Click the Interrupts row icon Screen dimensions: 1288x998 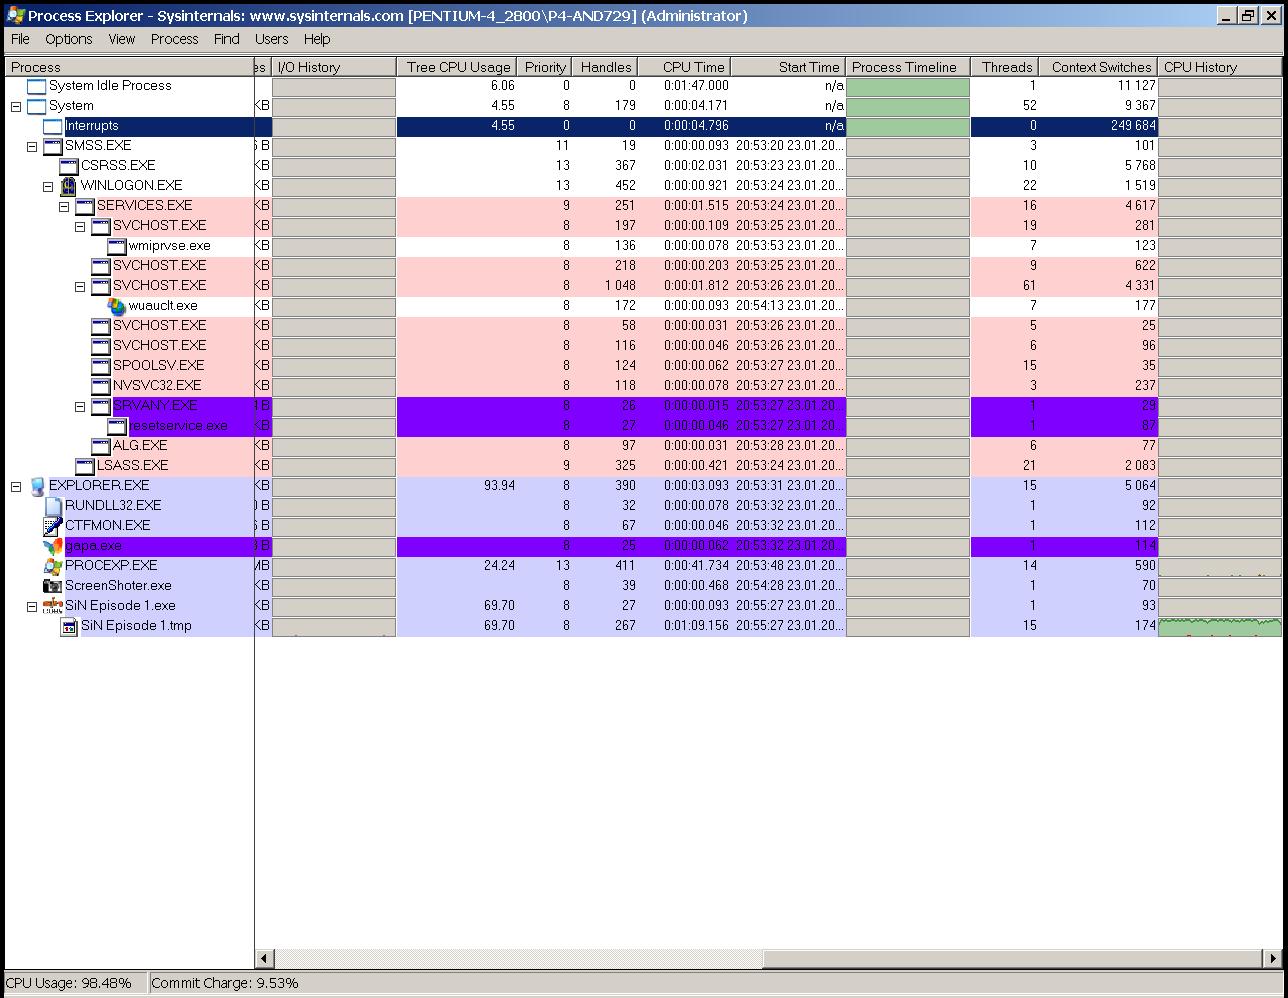(52, 126)
